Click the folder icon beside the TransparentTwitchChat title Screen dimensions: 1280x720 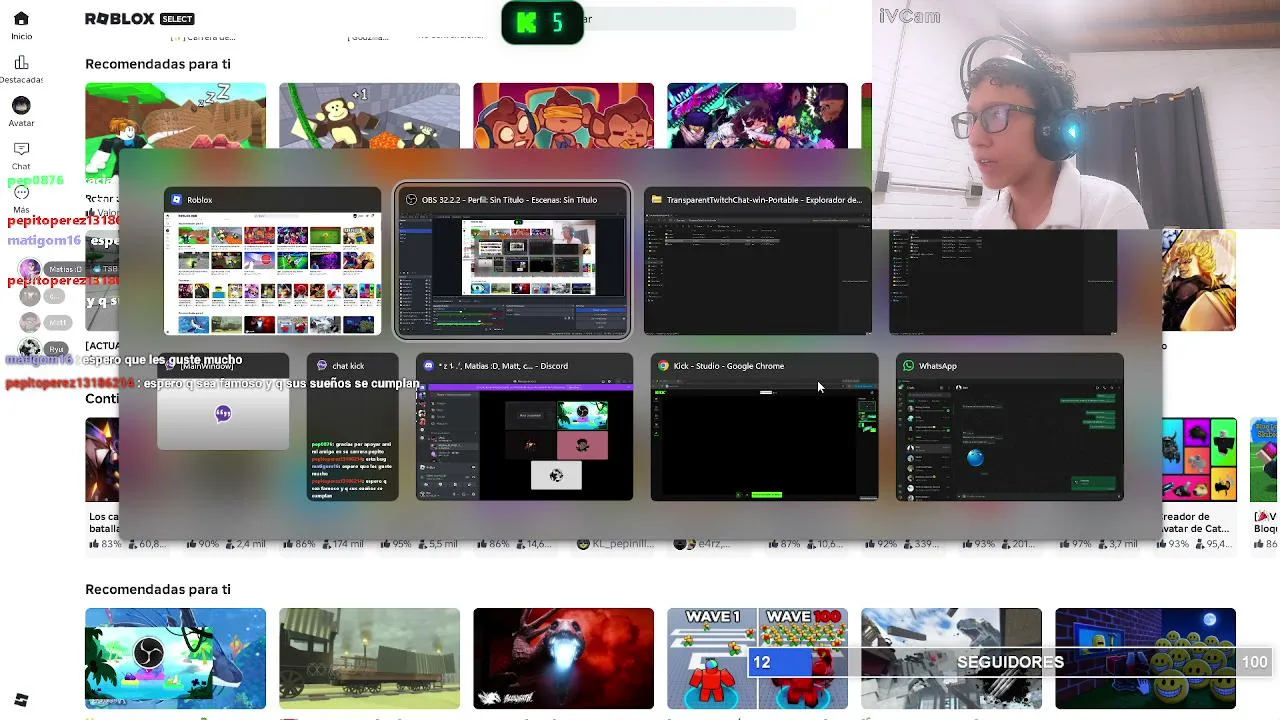pyautogui.click(x=657, y=200)
